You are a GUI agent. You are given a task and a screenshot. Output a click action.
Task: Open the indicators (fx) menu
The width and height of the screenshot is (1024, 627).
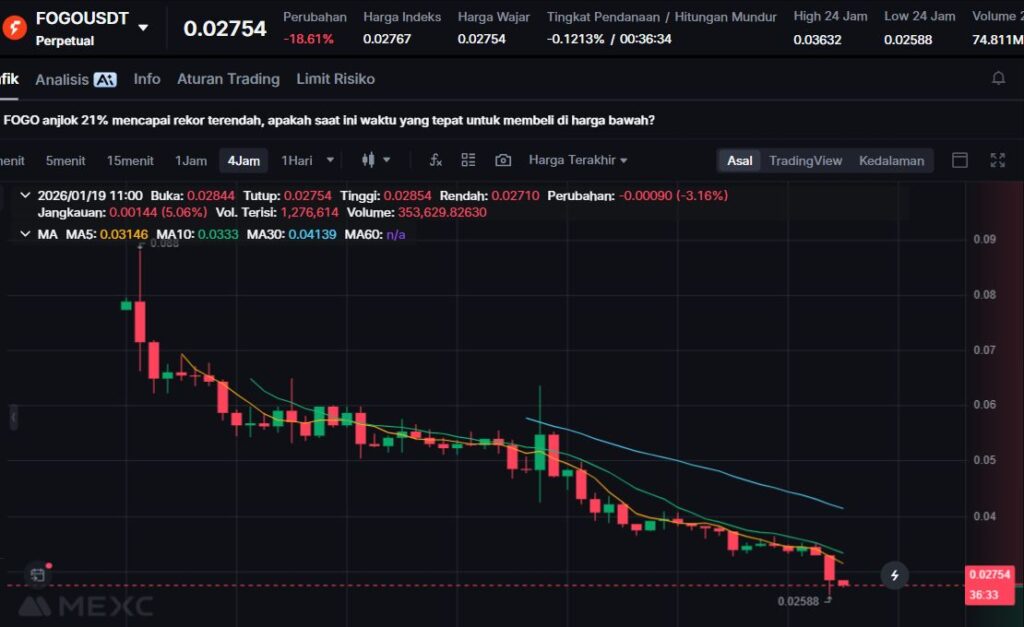pyautogui.click(x=436, y=160)
